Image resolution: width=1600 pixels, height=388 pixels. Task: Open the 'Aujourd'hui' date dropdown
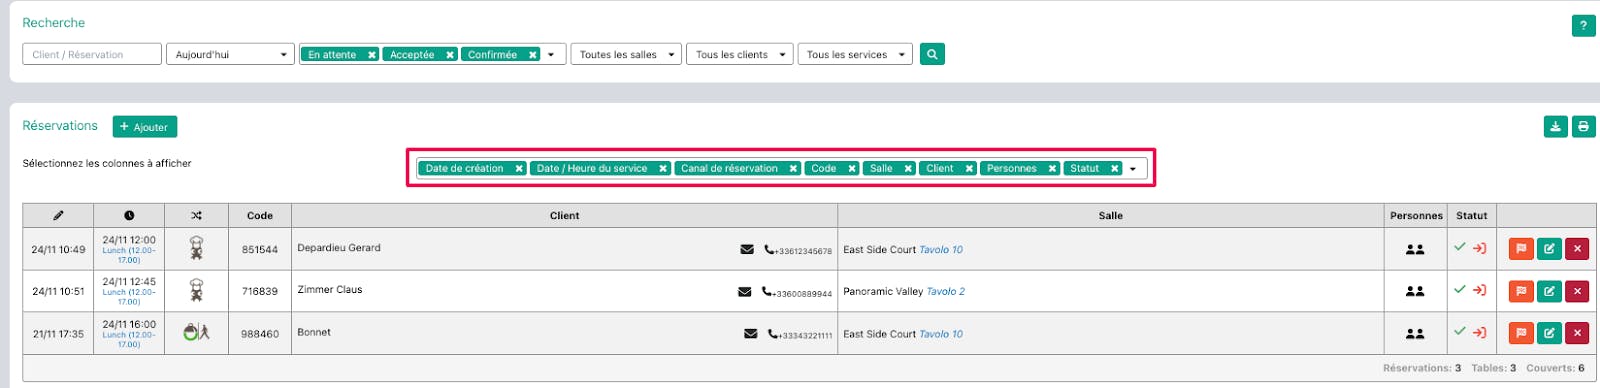click(x=230, y=54)
